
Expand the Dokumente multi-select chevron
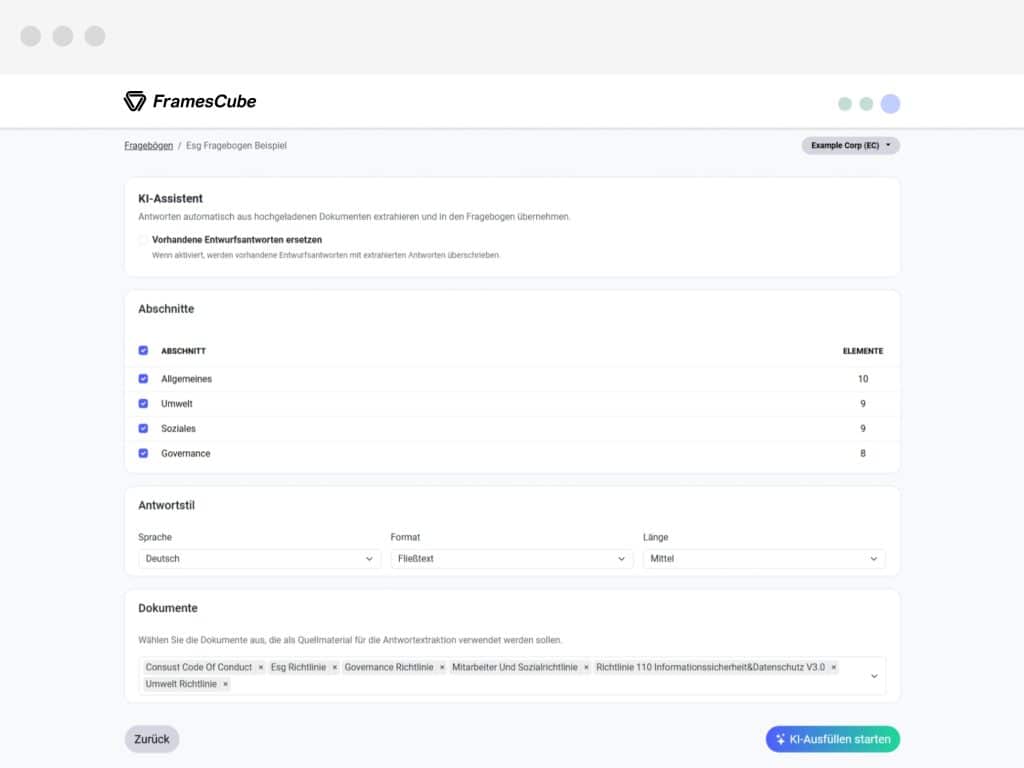(874, 677)
